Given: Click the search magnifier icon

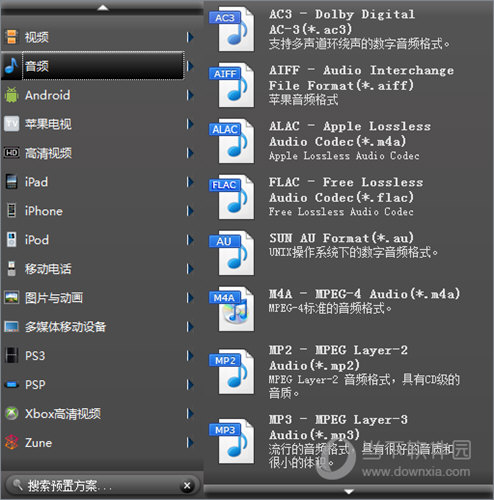Looking at the screenshot, I should [18, 484].
